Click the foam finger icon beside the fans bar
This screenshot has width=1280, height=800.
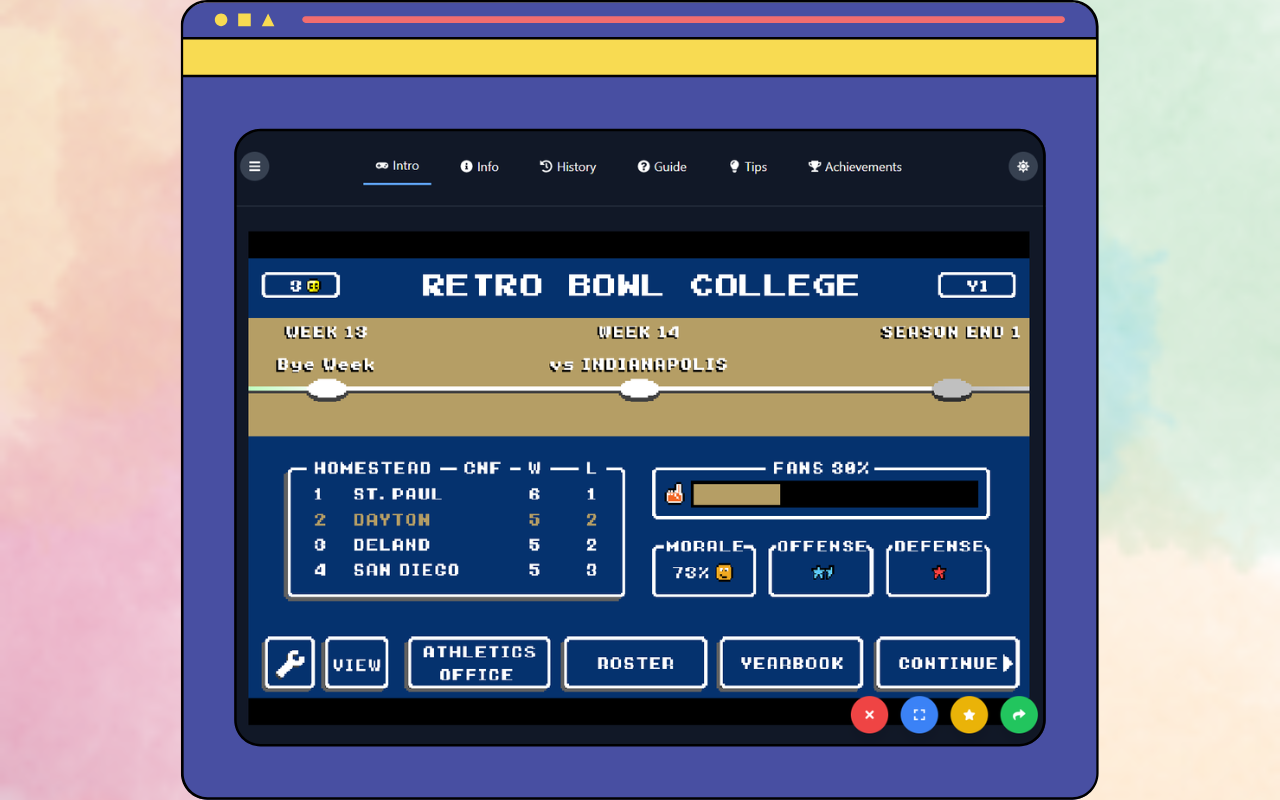point(676,493)
